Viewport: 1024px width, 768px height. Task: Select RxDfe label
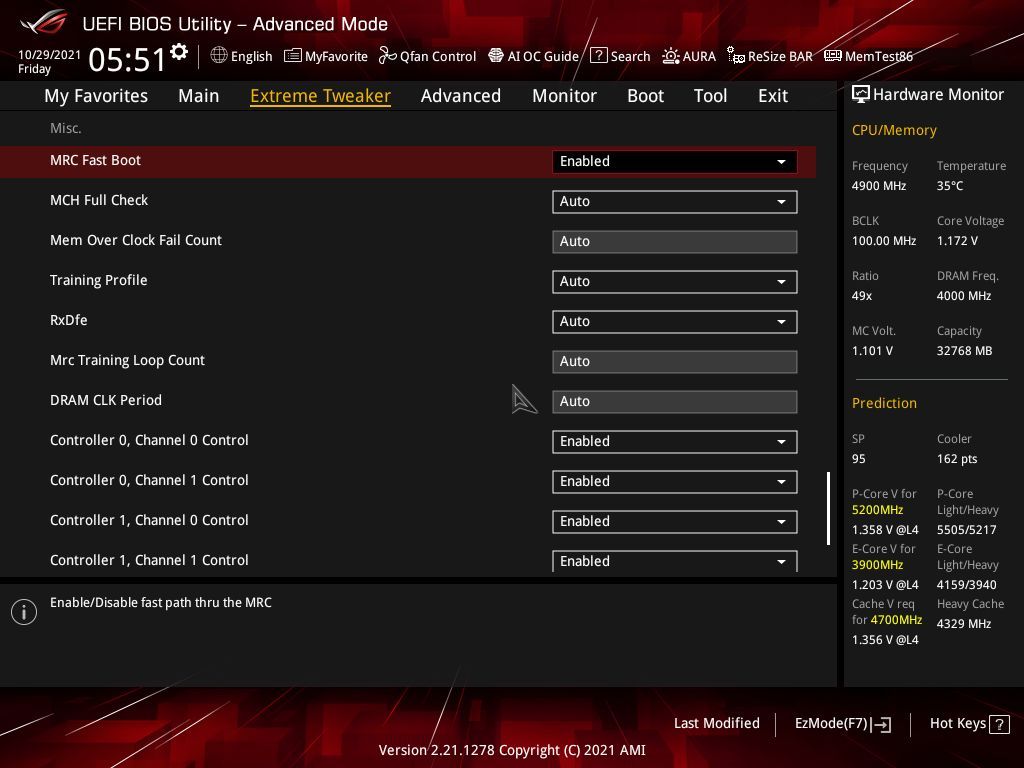coord(69,320)
